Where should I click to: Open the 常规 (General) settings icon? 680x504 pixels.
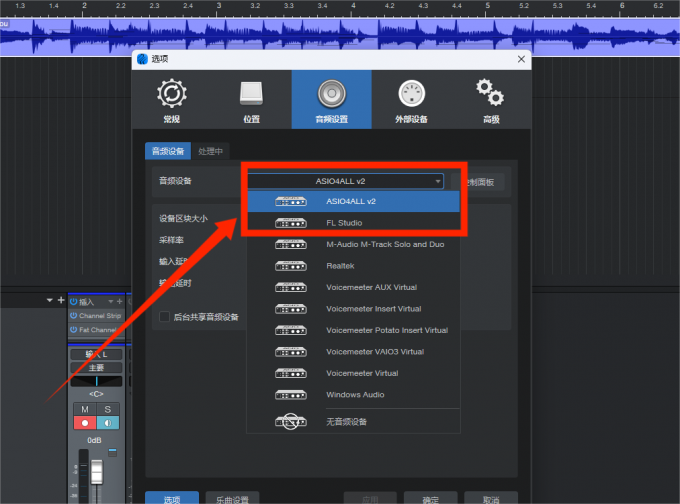pyautogui.click(x=172, y=101)
